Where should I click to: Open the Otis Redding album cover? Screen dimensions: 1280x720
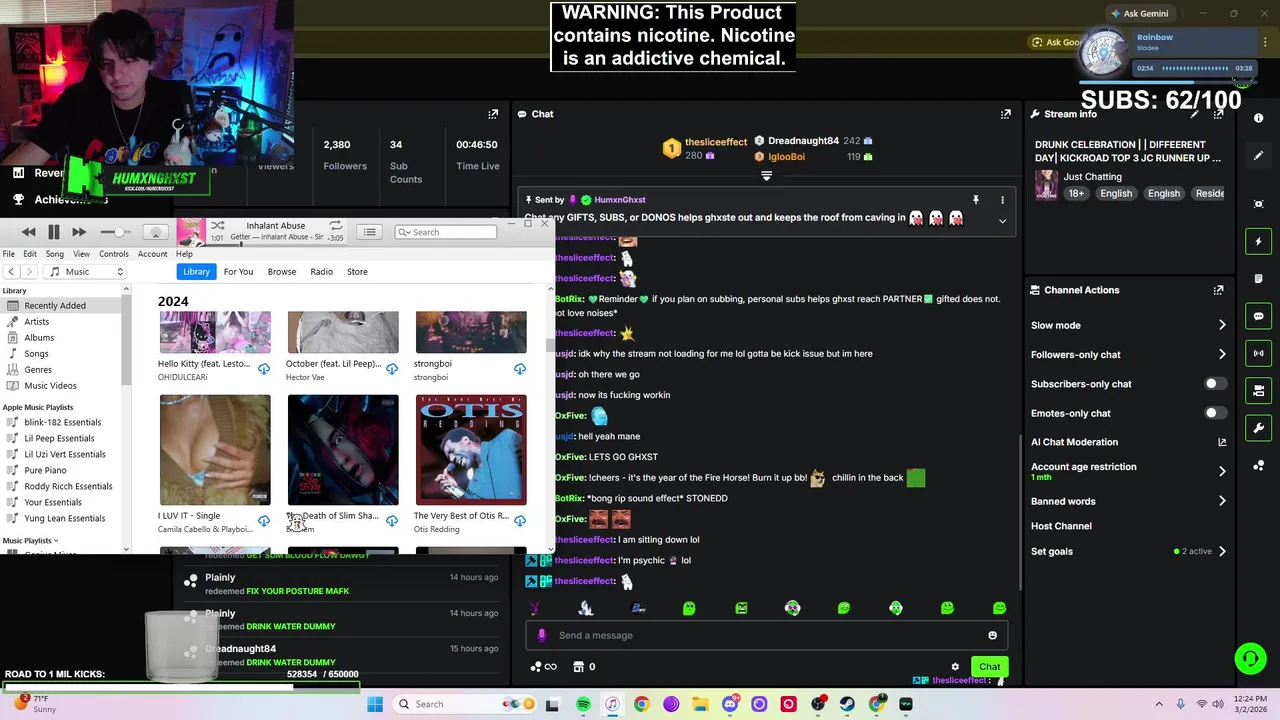471,450
